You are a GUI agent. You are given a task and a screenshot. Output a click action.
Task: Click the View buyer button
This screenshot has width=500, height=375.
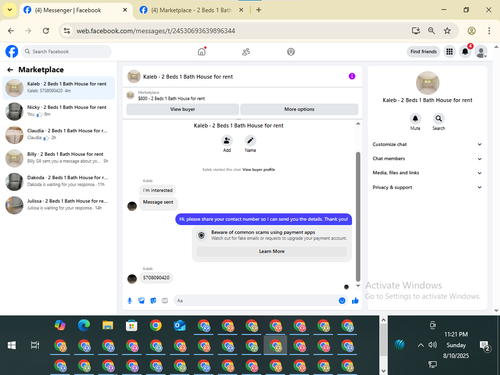tap(183, 109)
